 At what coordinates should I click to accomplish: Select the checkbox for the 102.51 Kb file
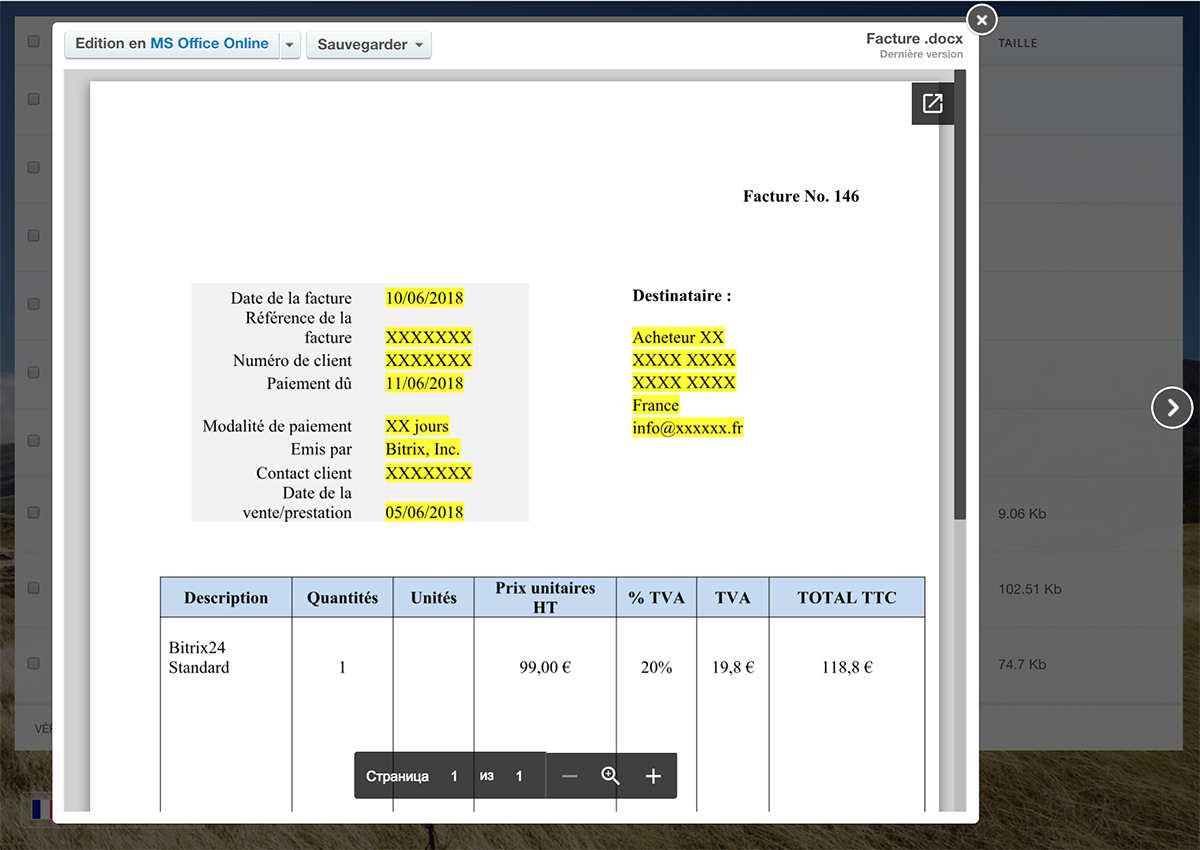coord(33,588)
